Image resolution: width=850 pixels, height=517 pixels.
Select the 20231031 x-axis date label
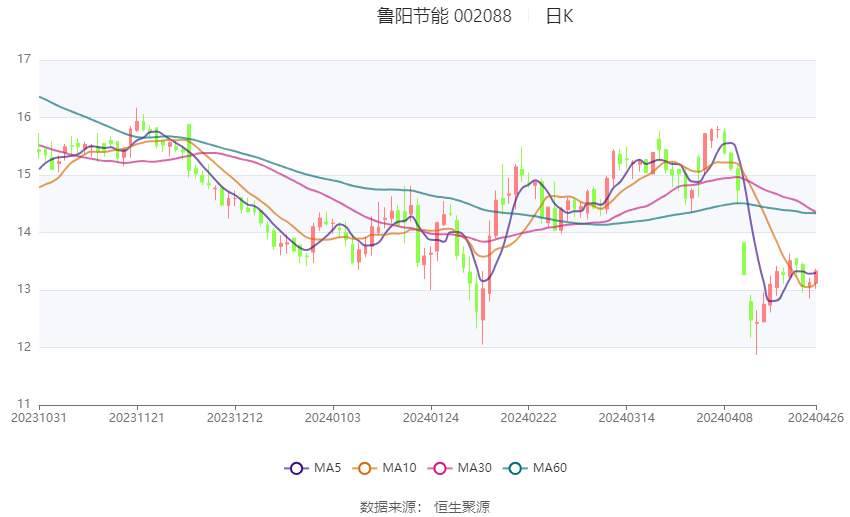tap(39, 418)
